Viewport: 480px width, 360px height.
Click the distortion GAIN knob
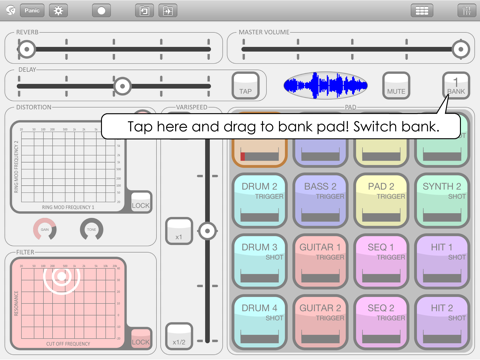(x=45, y=229)
